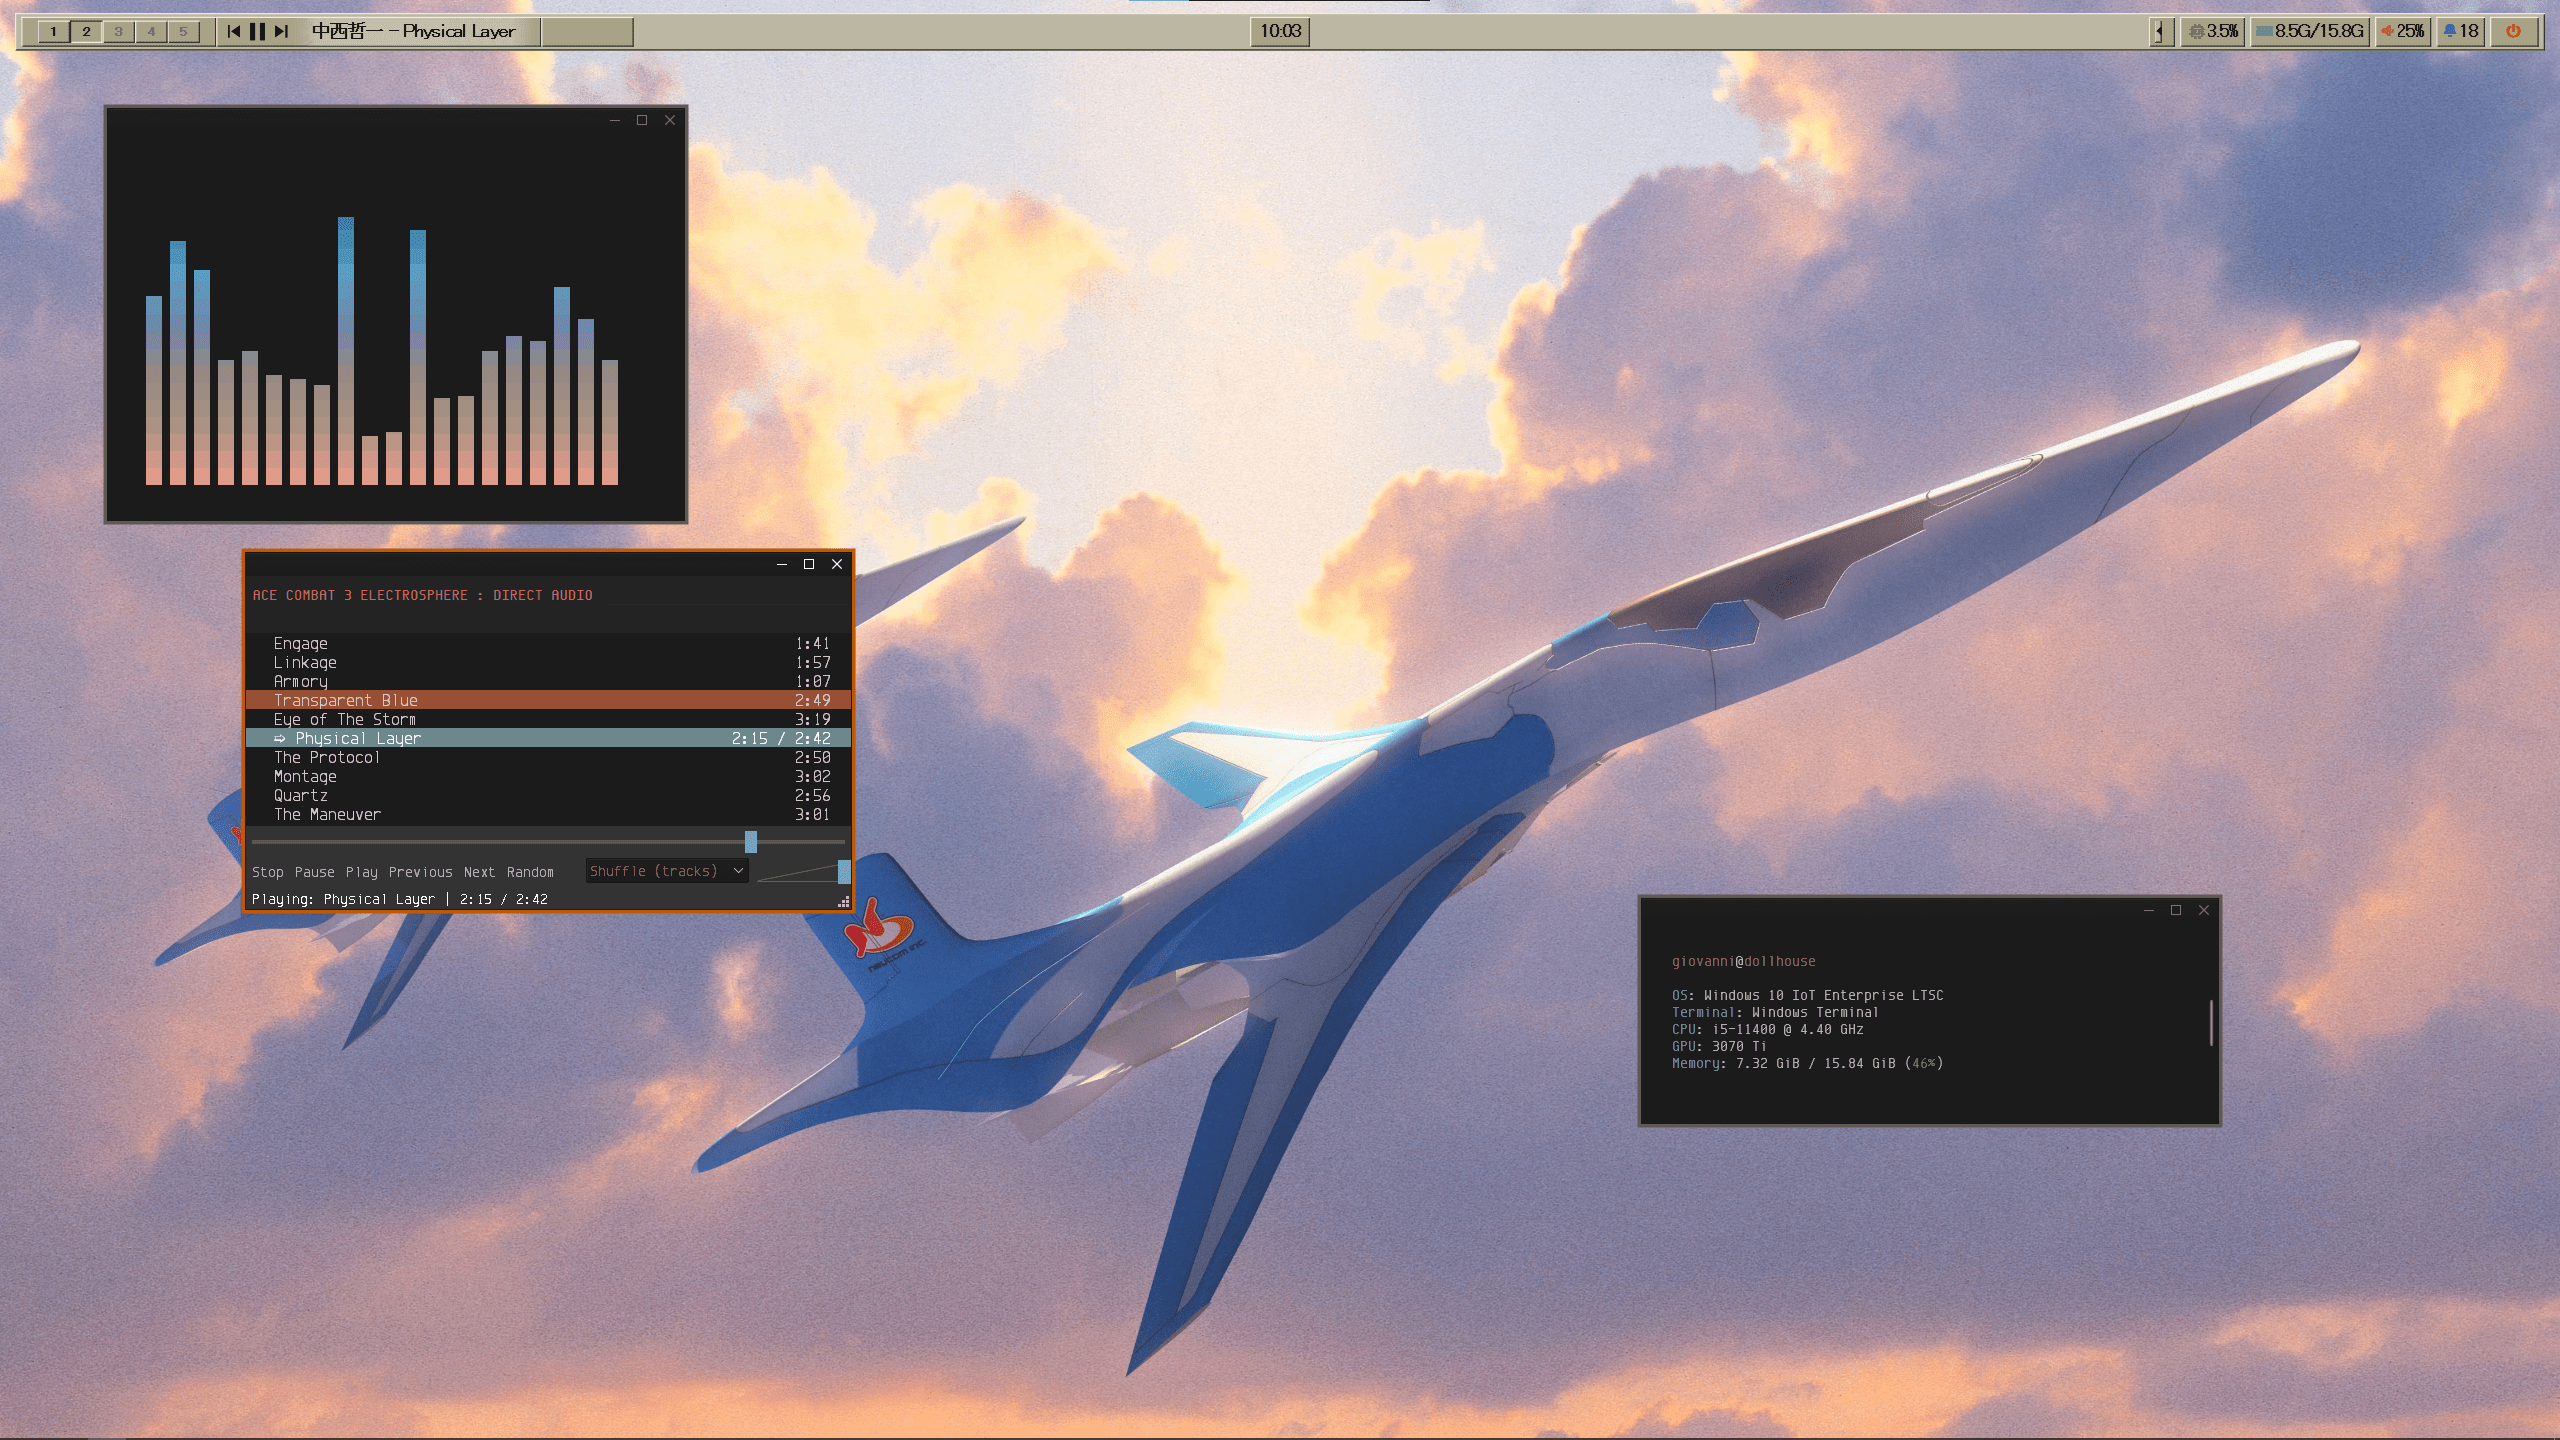The height and width of the screenshot is (1440, 2560).
Task: Select the Engage track
Action: pos(548,644)
